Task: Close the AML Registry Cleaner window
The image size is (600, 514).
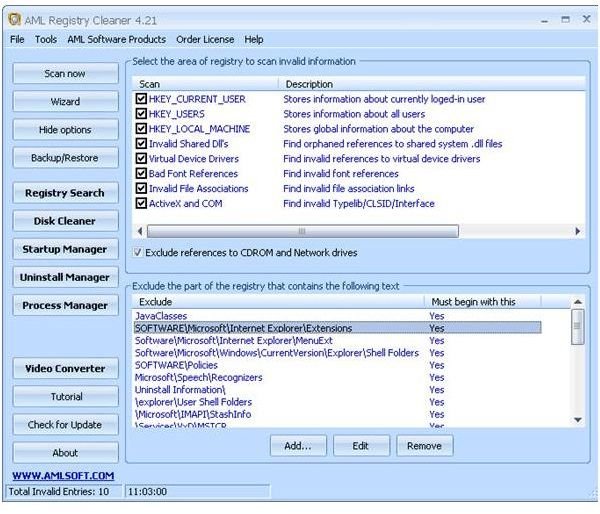Action: coord(586,19)
